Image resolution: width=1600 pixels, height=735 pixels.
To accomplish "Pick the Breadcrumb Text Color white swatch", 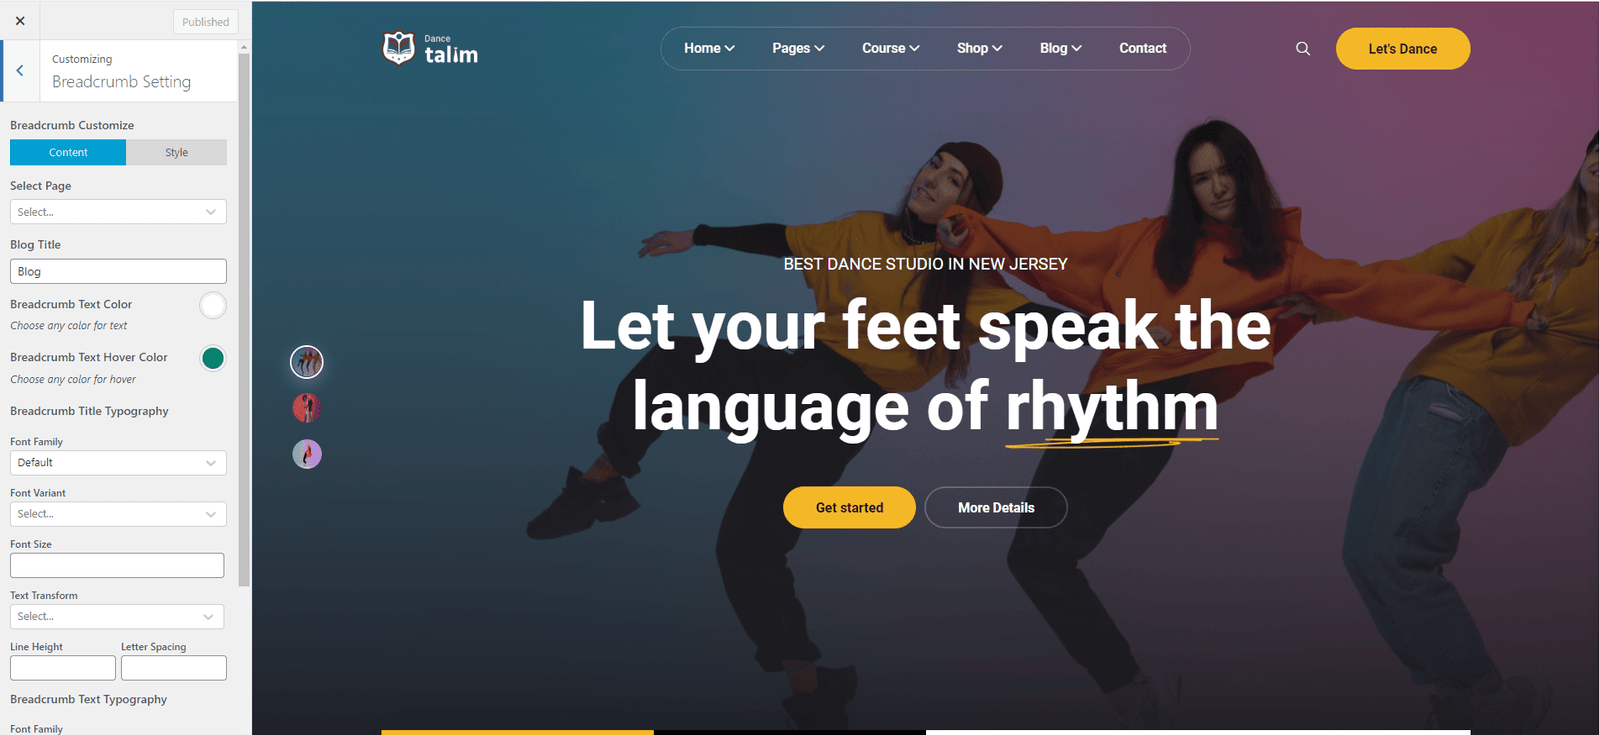I will tap(213, 305).
